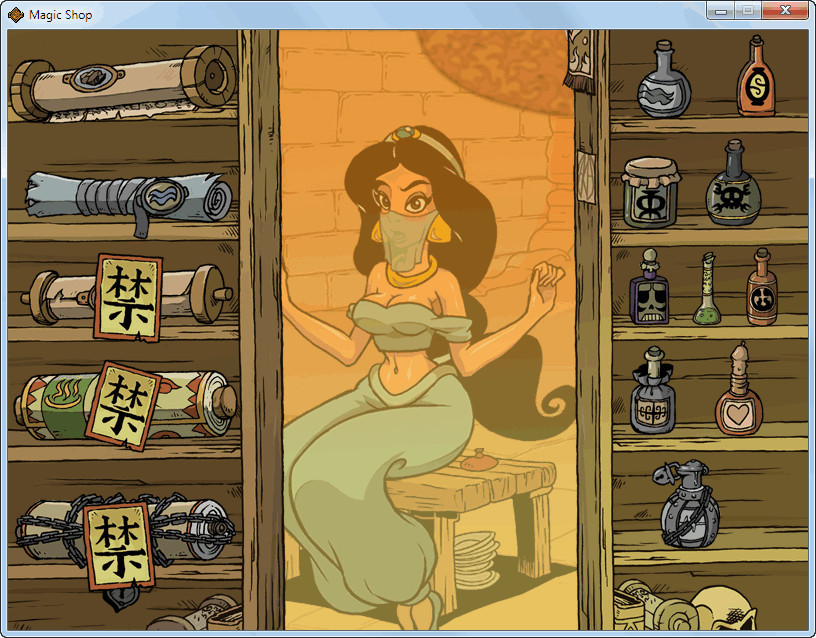The height and width of the screenshot is (638, 816).
Task: Select the round blue swirl potion flask
Action: 664,84
